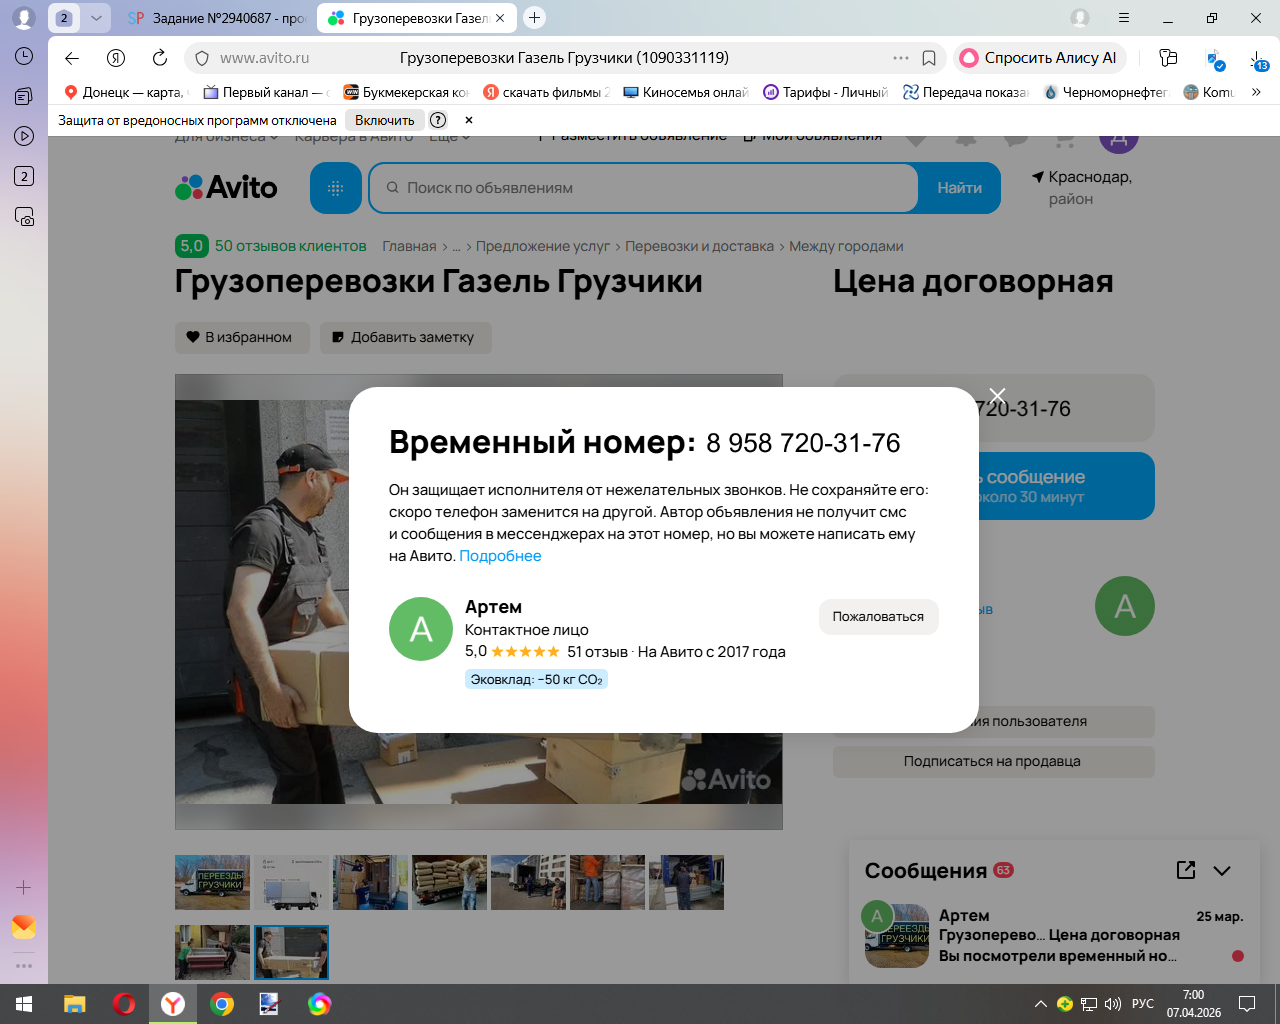Dismiss the protection notification bar
The image size is (1280, 1024).
click(x=469, y=120)
